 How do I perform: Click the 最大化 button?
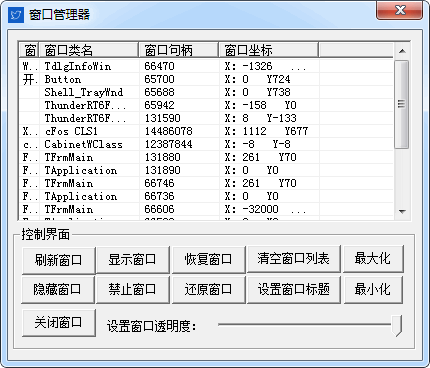tap(373, 259)
